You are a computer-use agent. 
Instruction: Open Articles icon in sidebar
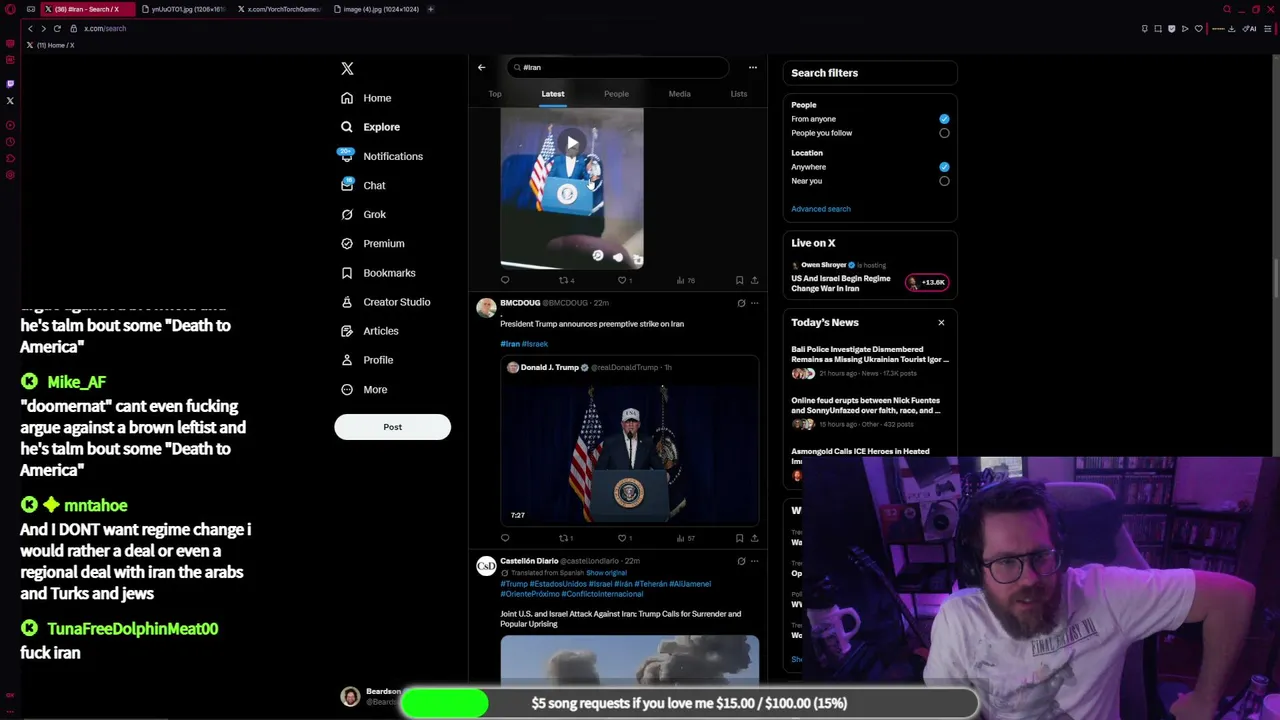pyautogui.click(x=347, y=331)
